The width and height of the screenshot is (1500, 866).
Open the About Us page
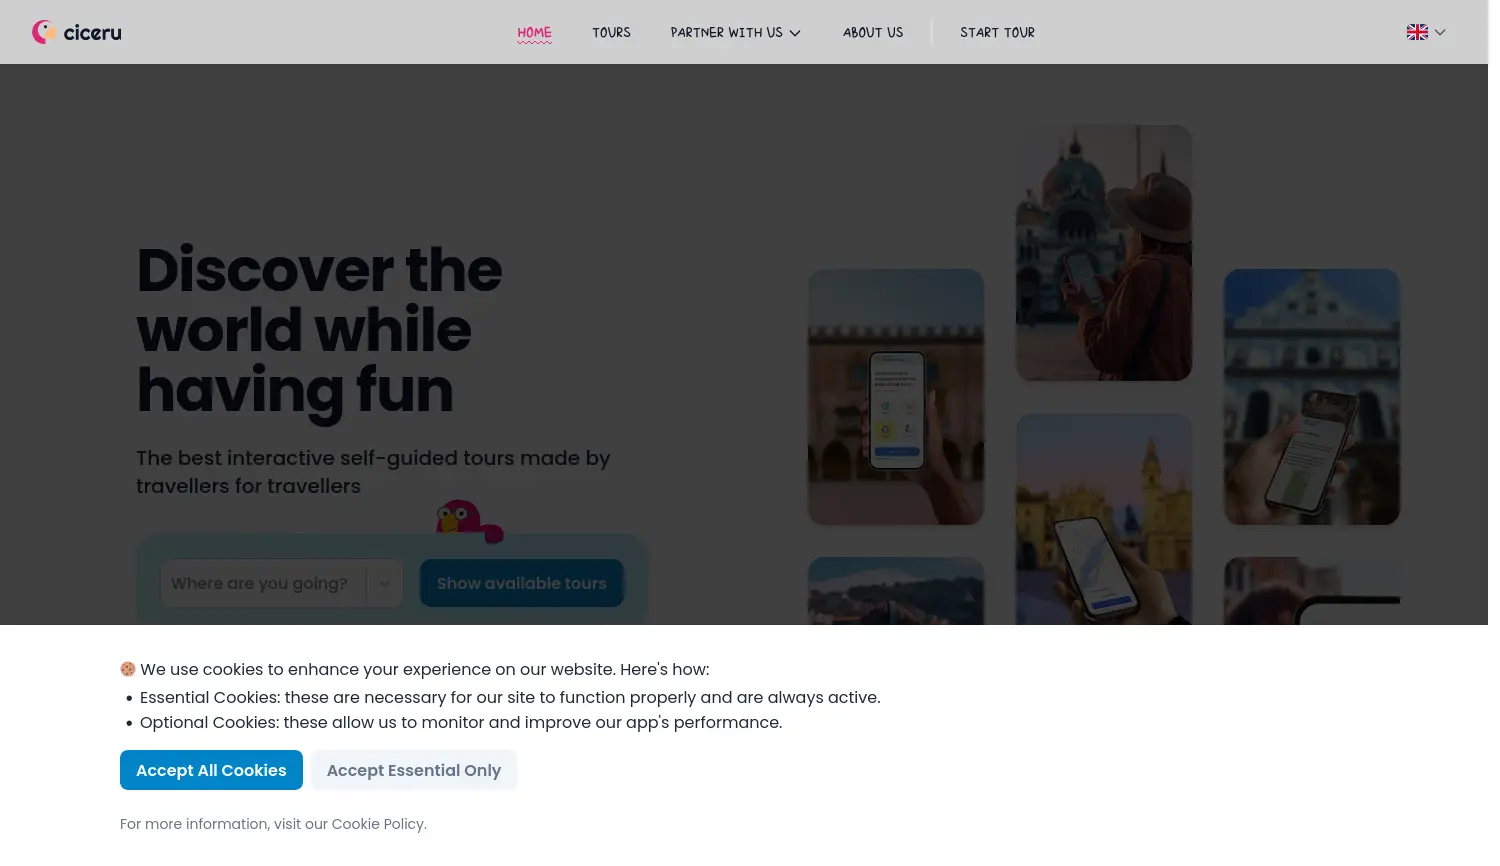872,32
